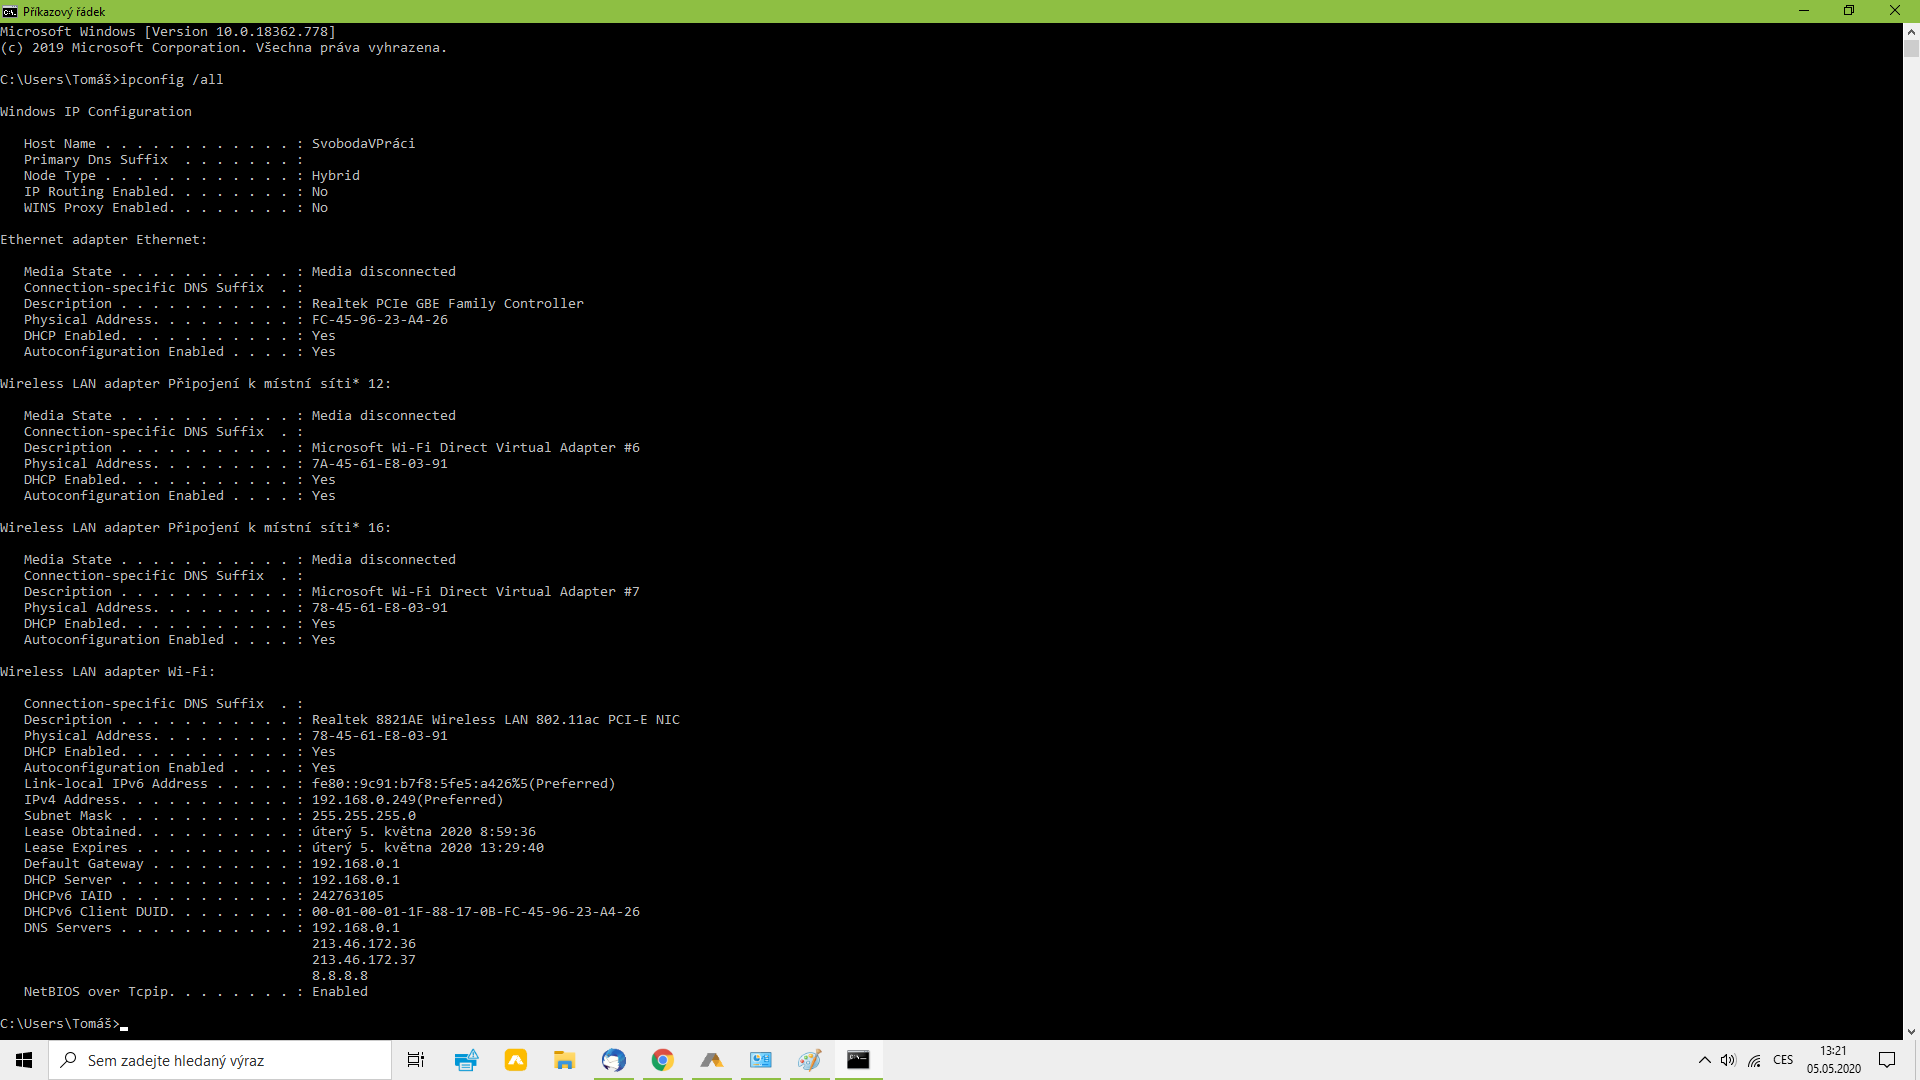Click the taskbar search box
This screenshot has height=1080, width=1920.
220,1060
